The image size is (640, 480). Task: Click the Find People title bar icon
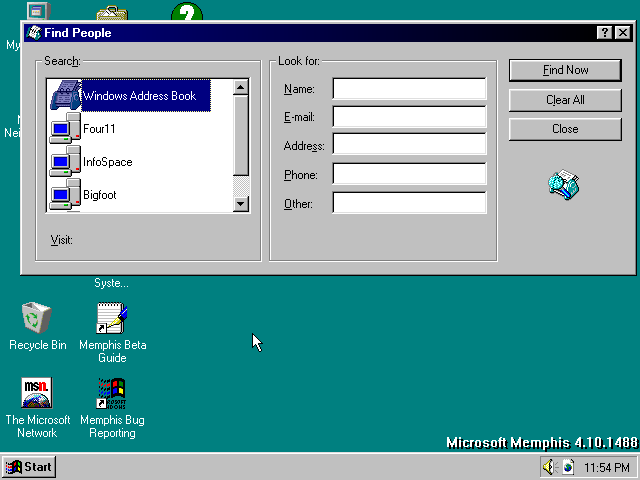(34, 33)
